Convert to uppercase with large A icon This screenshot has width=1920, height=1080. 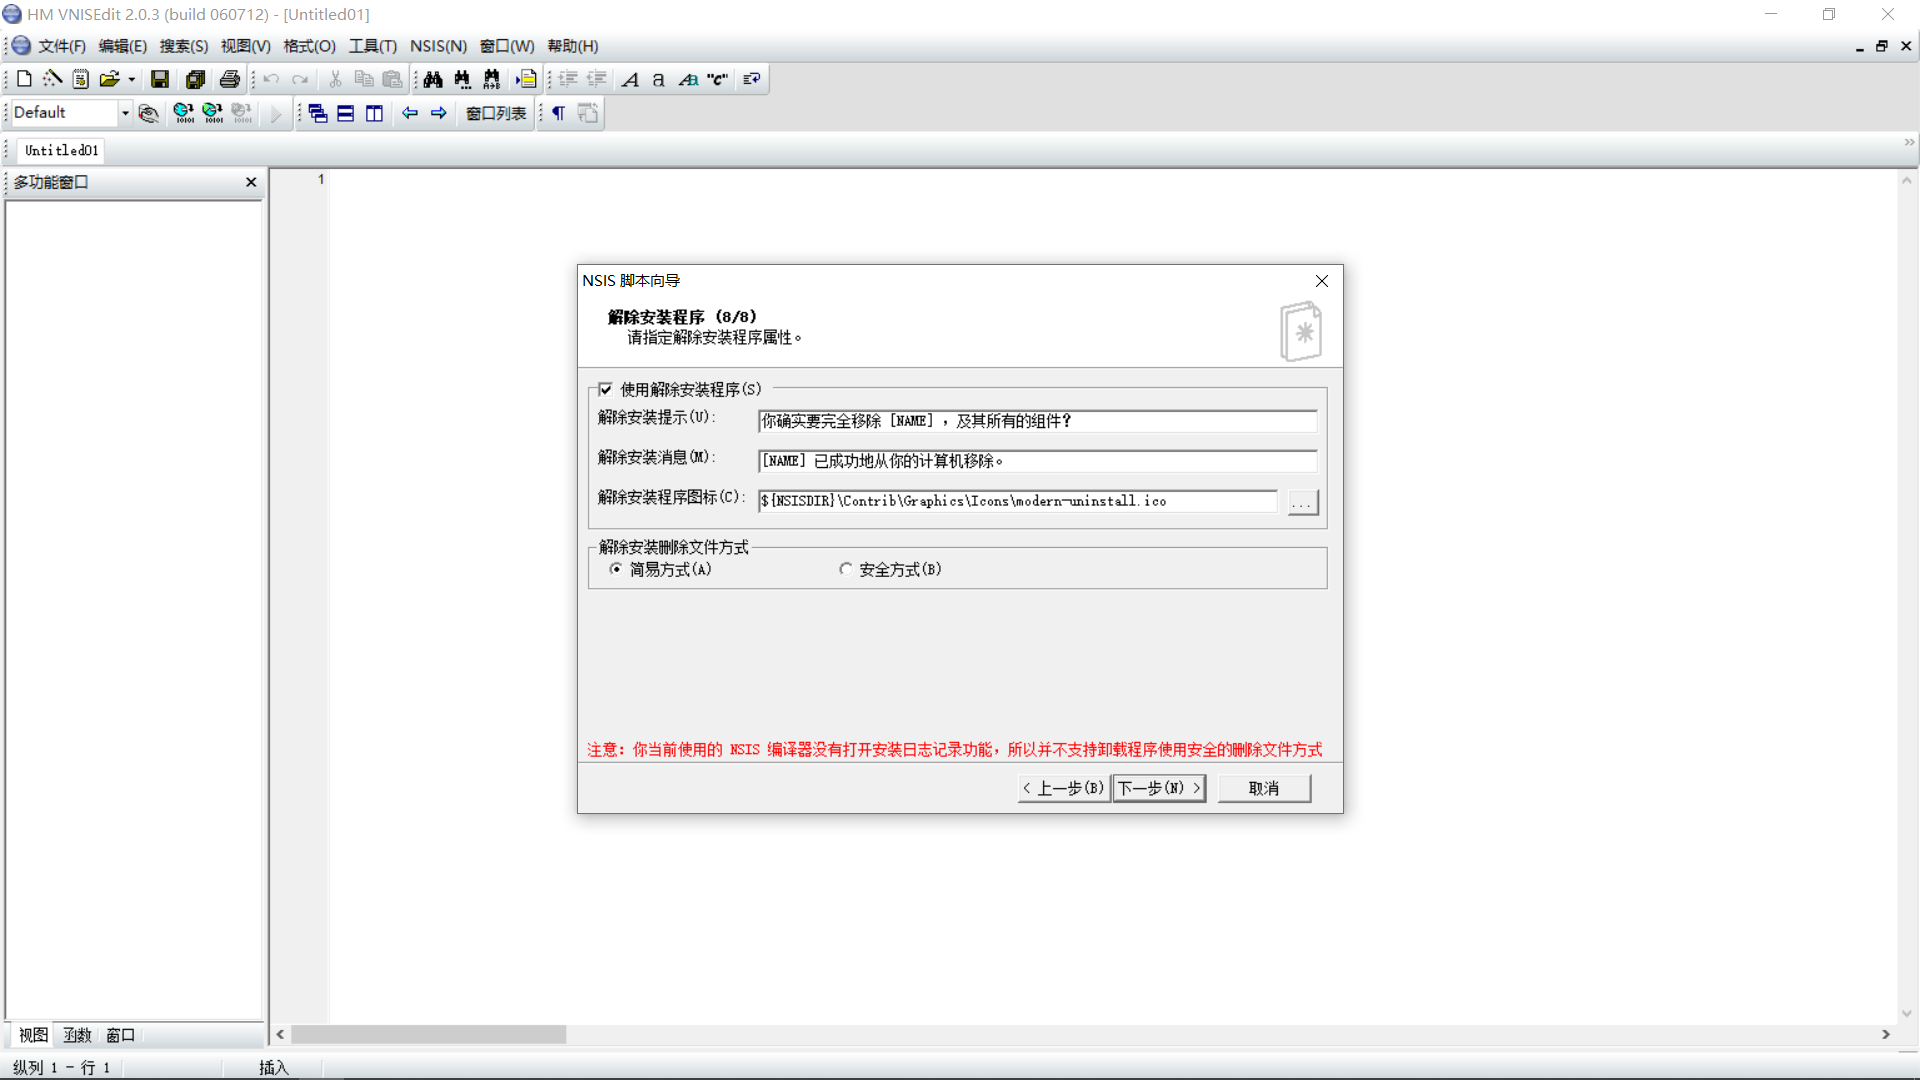click(x=630, y=79)
